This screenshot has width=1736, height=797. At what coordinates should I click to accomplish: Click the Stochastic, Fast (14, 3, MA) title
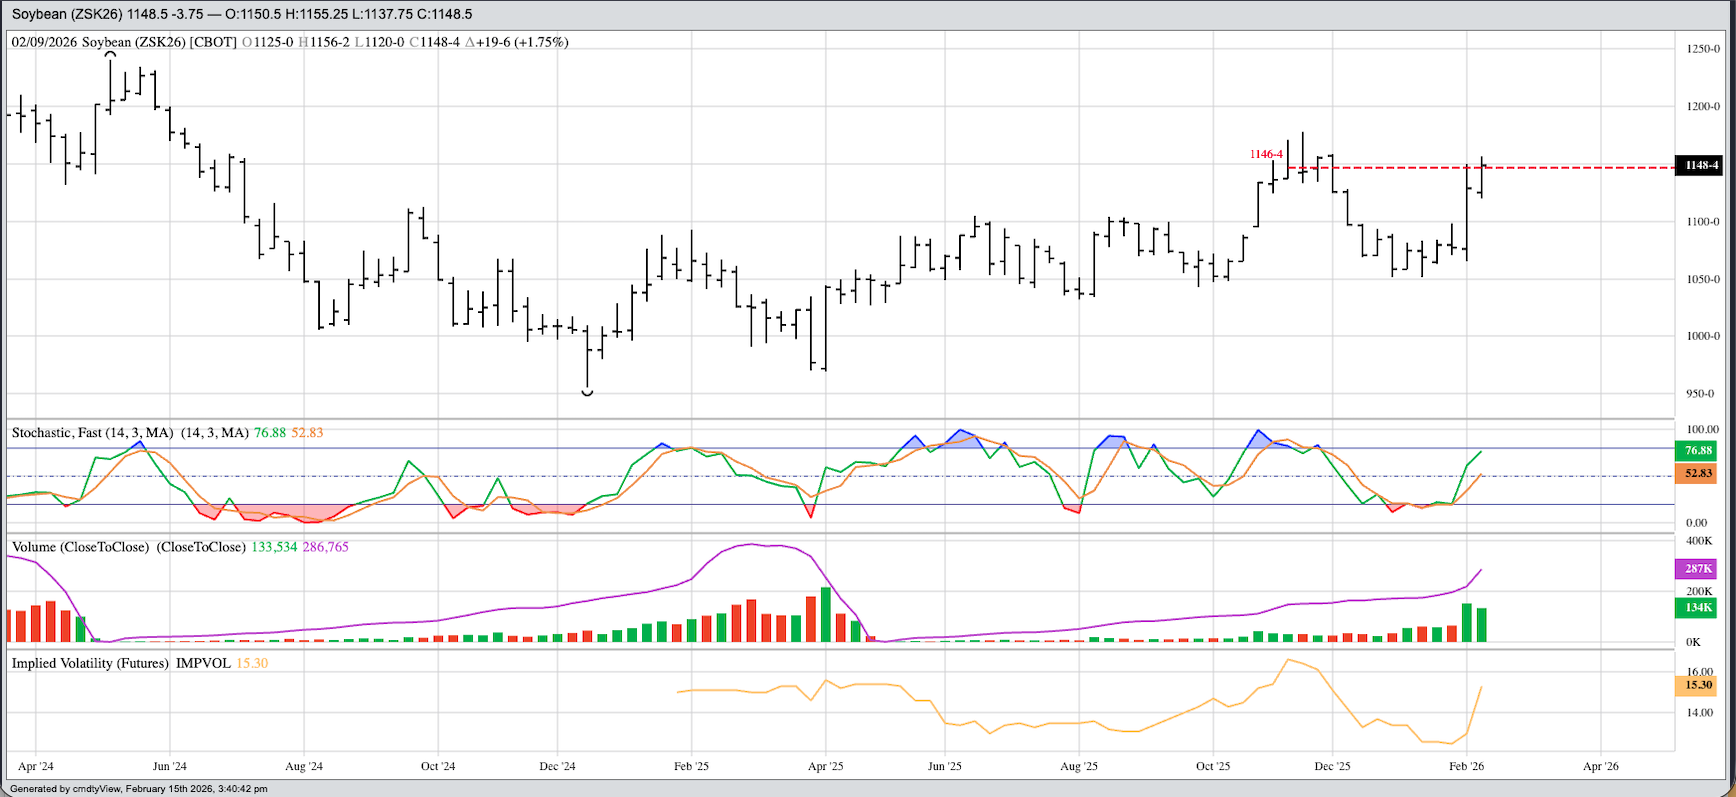coord(130,433)
